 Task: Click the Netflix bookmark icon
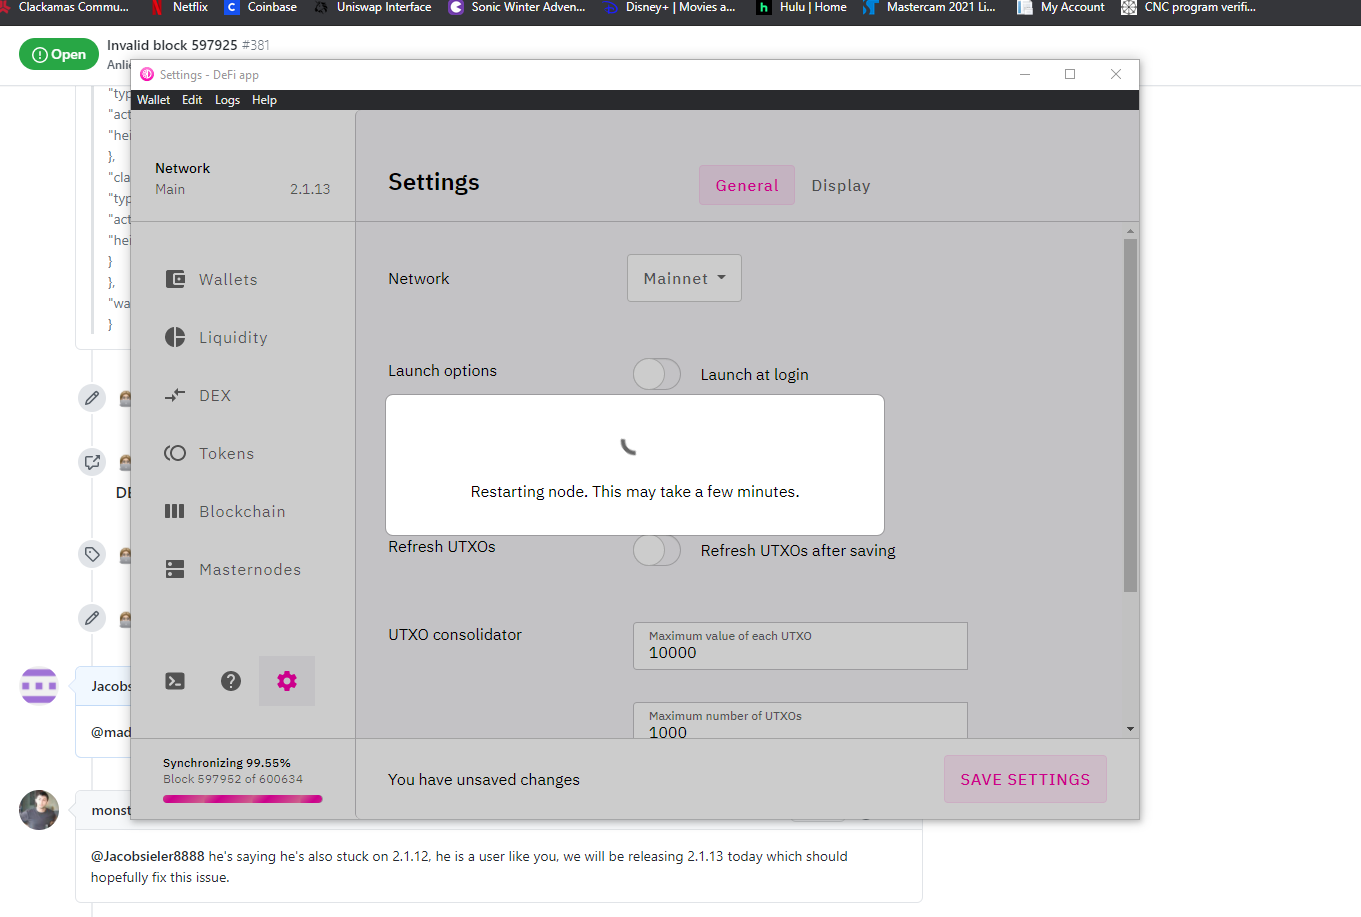pos(156,7)
